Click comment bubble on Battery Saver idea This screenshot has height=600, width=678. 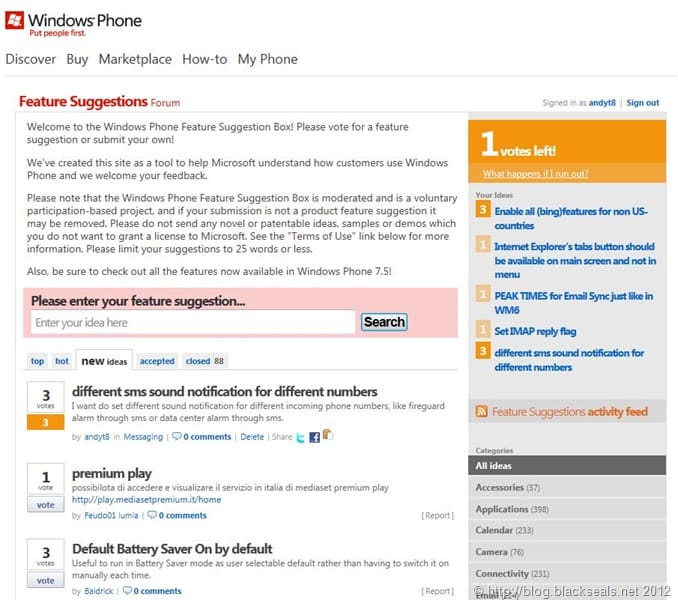(127, 590)
